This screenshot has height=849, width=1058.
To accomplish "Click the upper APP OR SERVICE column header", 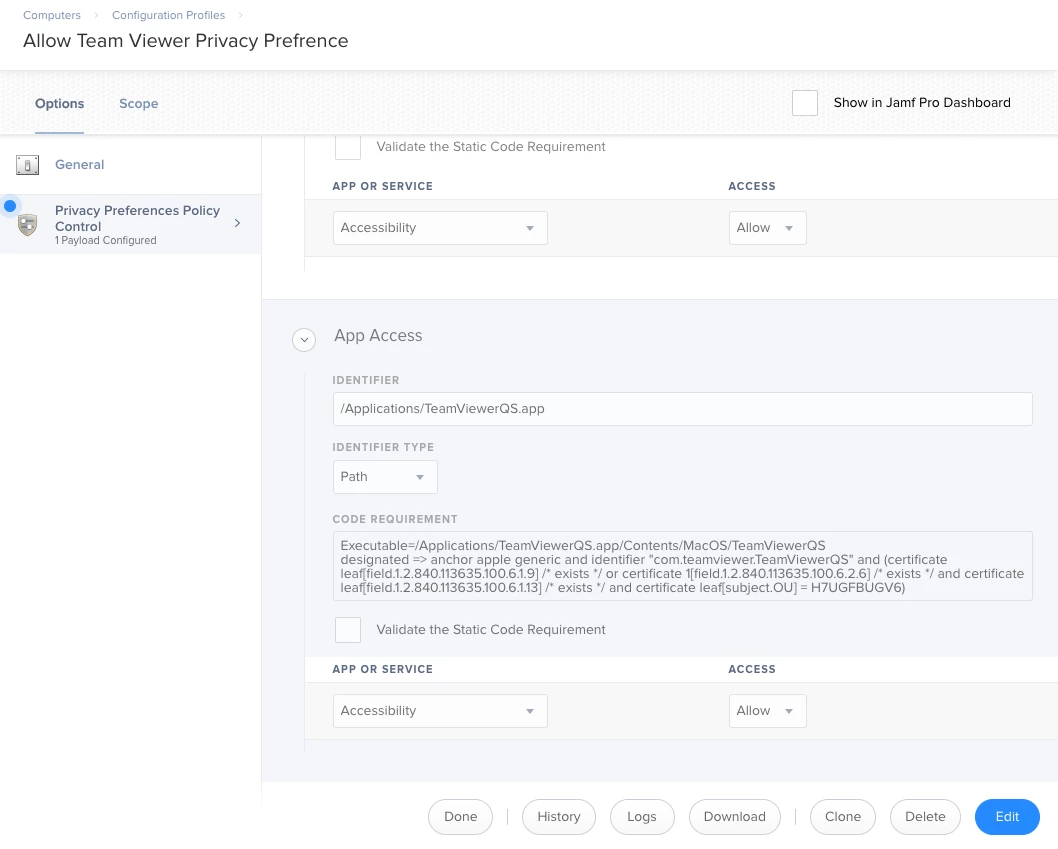I will [383, 186].
